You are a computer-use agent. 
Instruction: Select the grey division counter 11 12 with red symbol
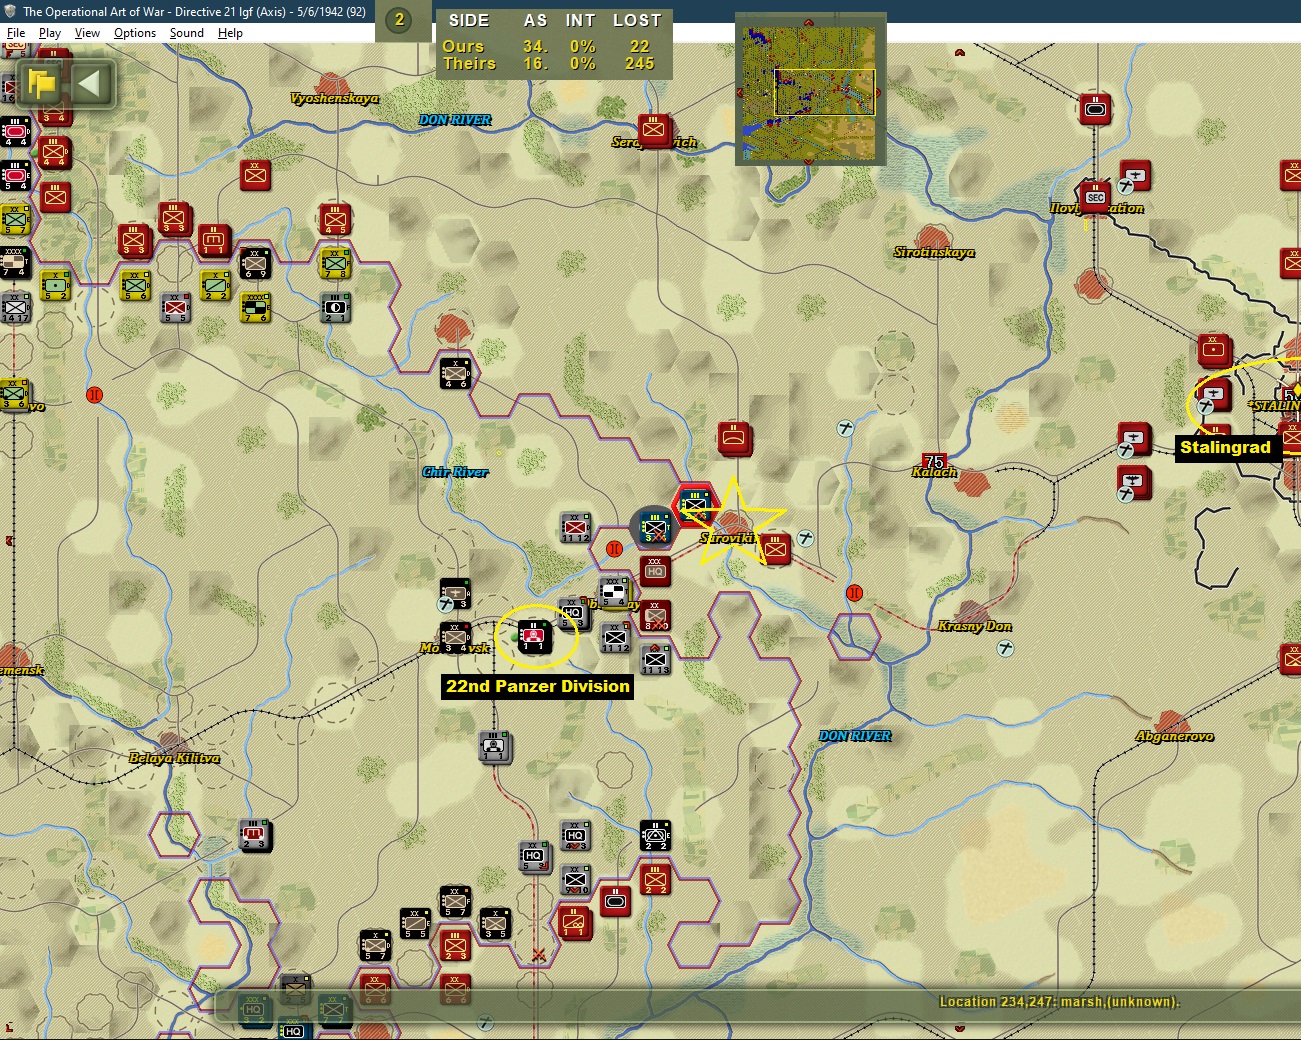[575, 527]
